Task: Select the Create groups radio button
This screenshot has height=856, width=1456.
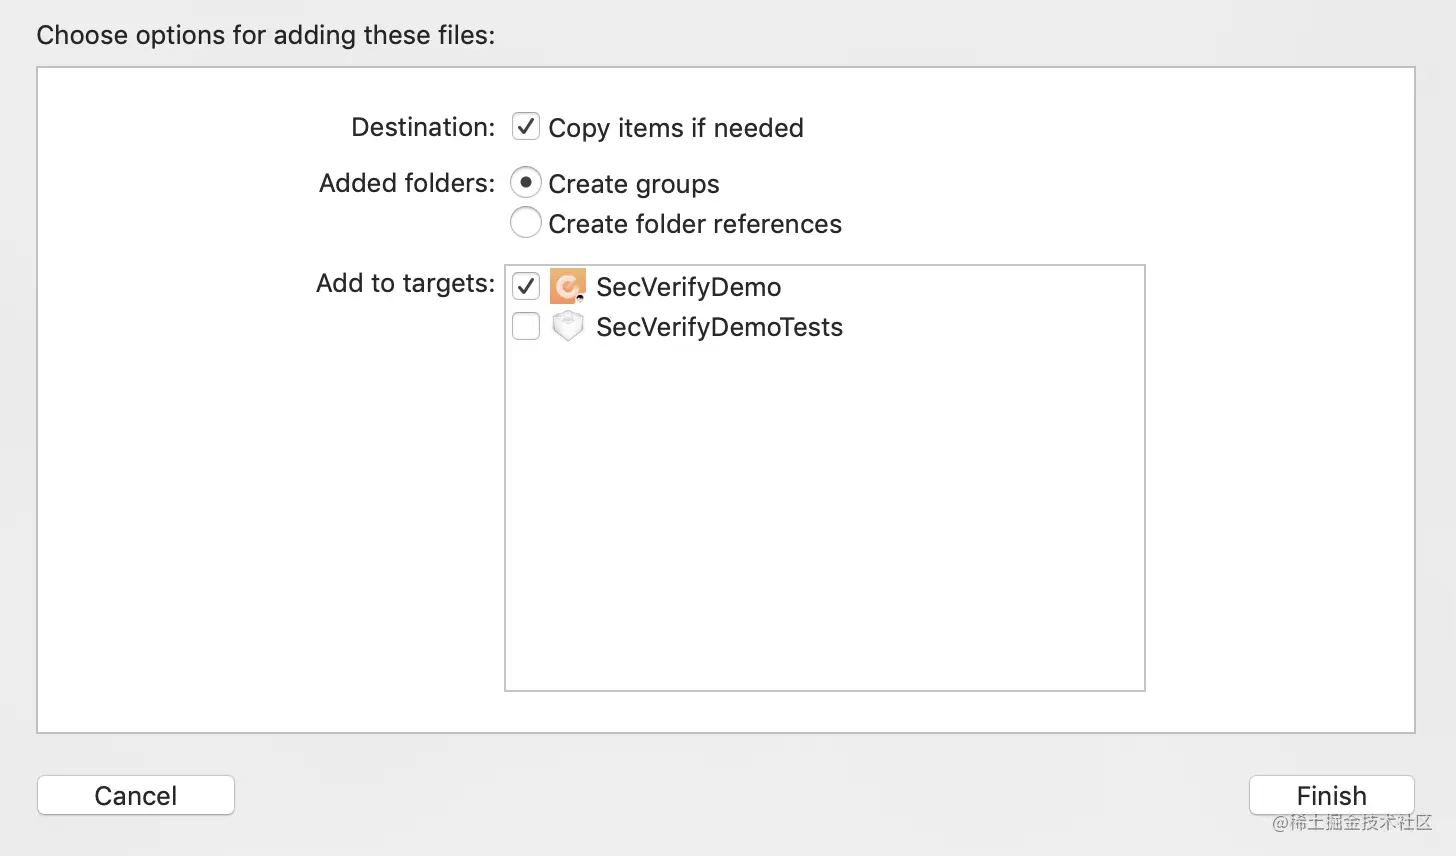Action: tap(526, 183)
